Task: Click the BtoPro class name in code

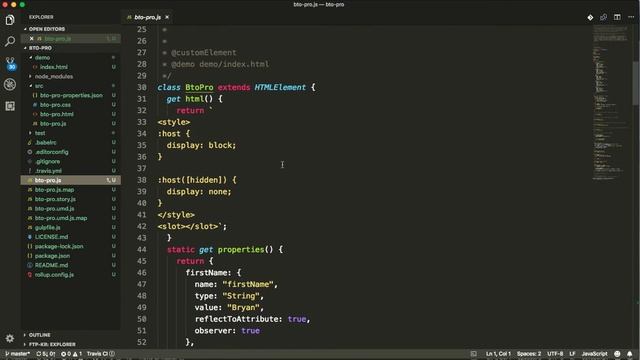Action: 199,87
